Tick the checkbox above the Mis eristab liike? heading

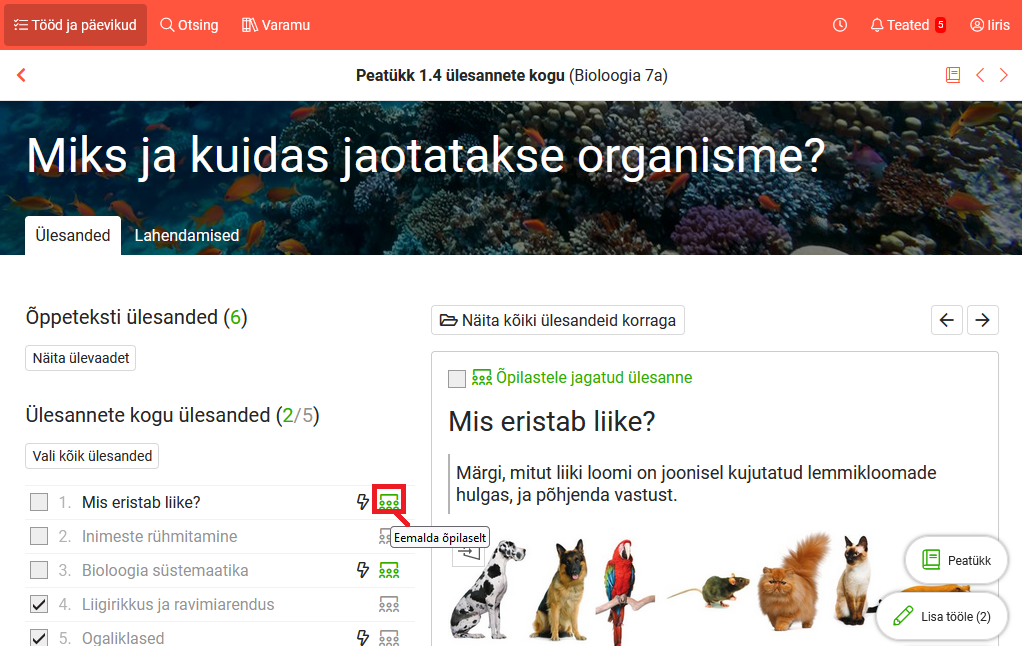457,378
